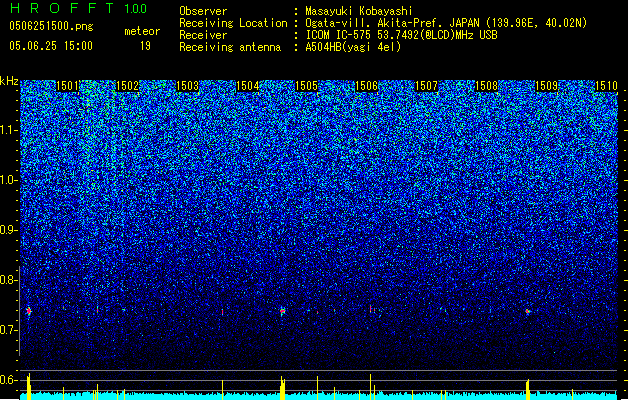Click the 1503 time marker

pyautogui.click(x=187, y=86)
